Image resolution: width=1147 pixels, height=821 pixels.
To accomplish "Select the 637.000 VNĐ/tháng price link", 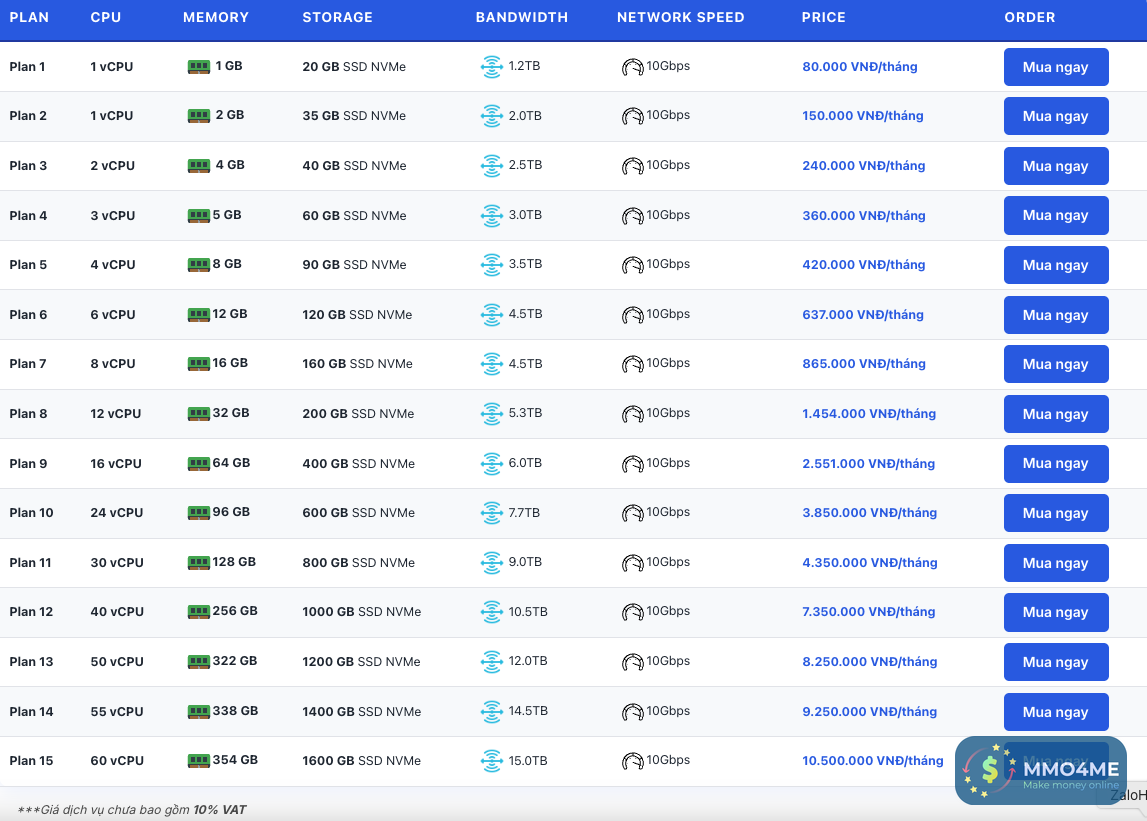I will (x=863, y=315).
